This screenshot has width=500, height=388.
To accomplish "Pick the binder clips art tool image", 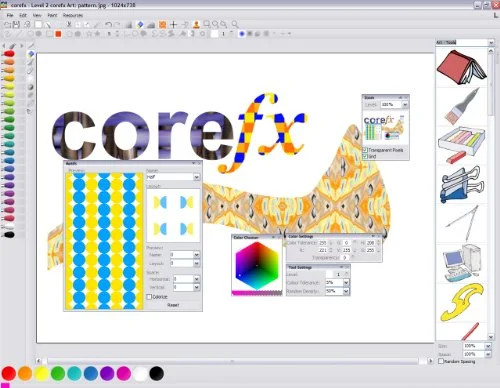I will (462, 185).
